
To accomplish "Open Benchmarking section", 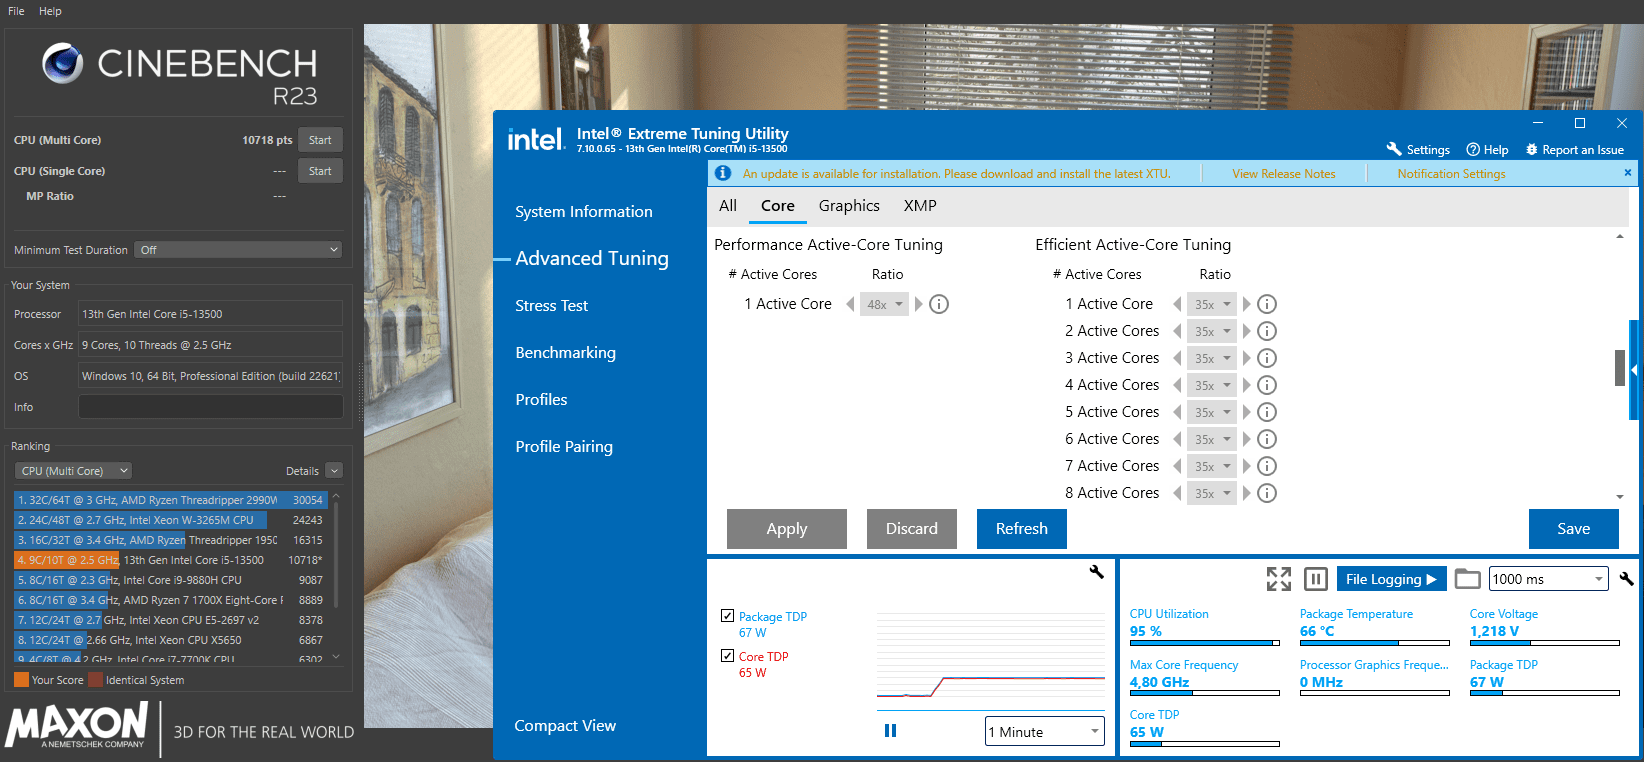I will pos(566,352).
